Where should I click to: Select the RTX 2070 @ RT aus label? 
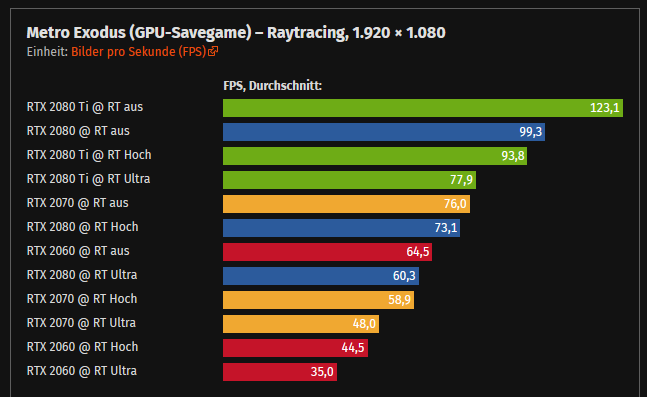78,203
